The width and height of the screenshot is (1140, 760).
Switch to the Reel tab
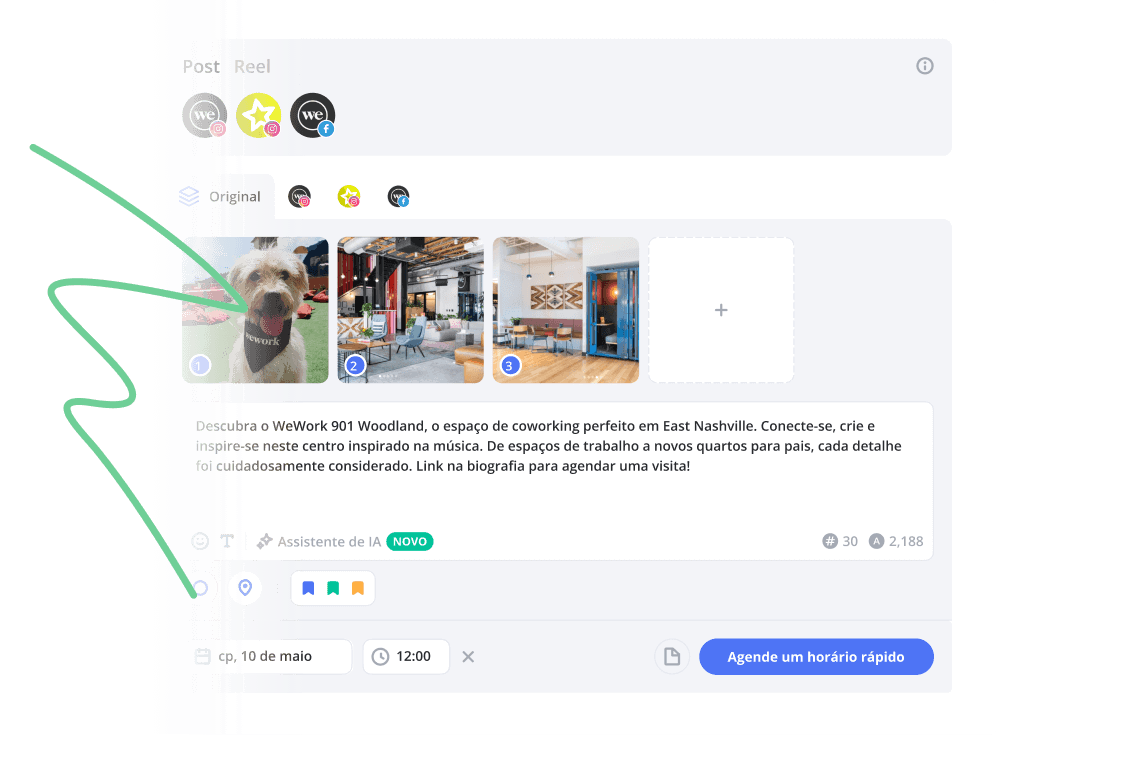point(252,66)
